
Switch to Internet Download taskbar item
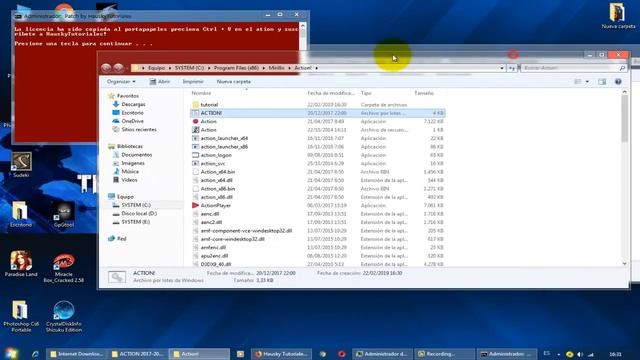click(x=77, y=354)
